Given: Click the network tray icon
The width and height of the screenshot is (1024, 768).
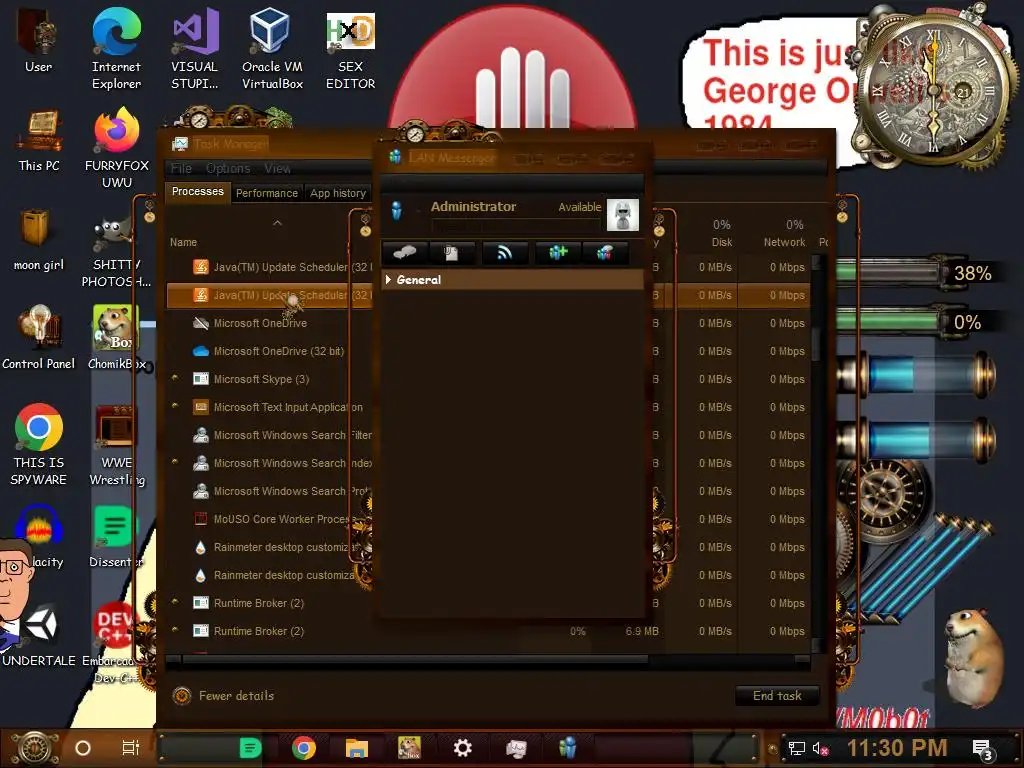Looking at the screenshot, I should click(797, 748).
